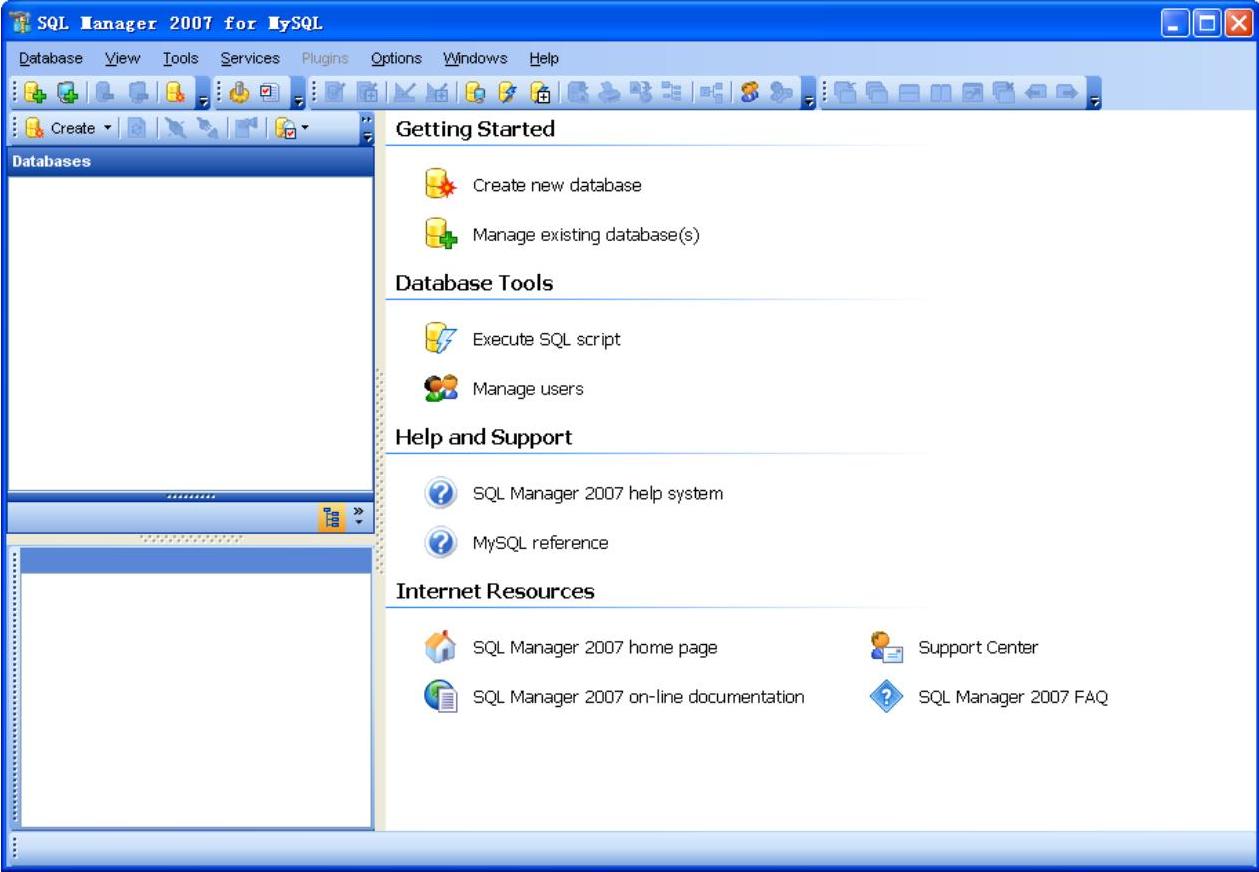Expand the lock-and-check icon dropdown arrow
Image resolution: width=1259 pixels, height=872 pixels.
click(305, 128)
